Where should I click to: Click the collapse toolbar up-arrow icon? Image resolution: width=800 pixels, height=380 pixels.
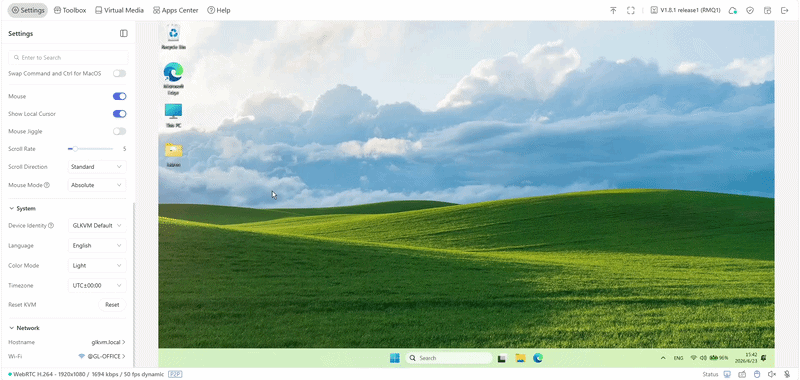coord(613,10)
